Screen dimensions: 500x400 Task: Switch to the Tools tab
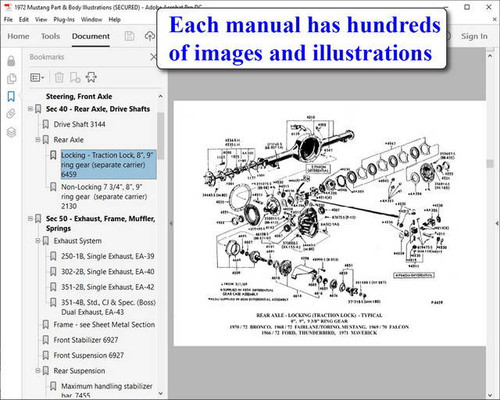50,36
